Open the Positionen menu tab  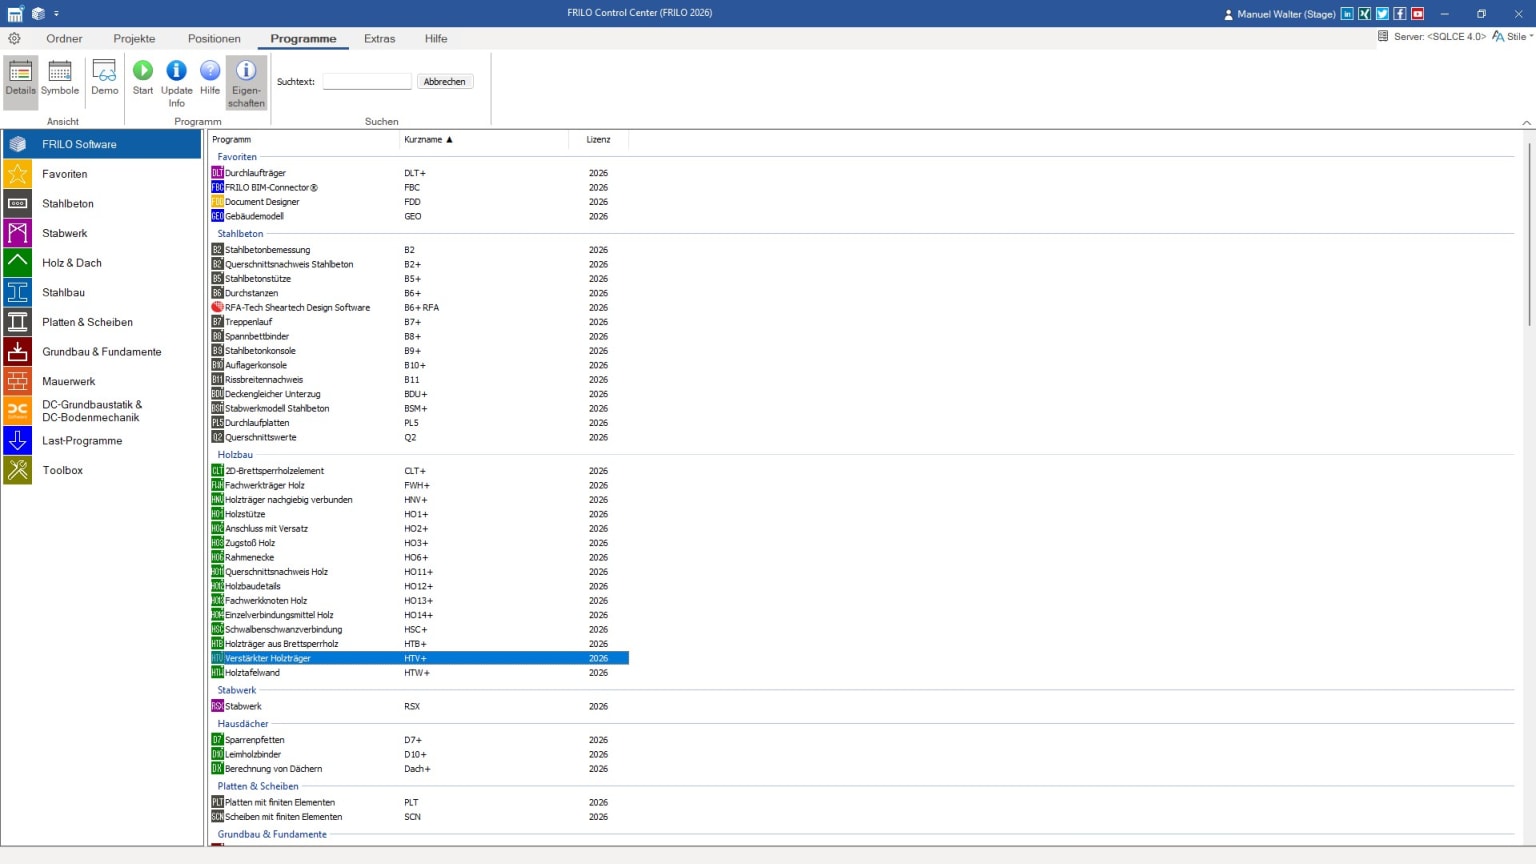click(x=214, y=39)
